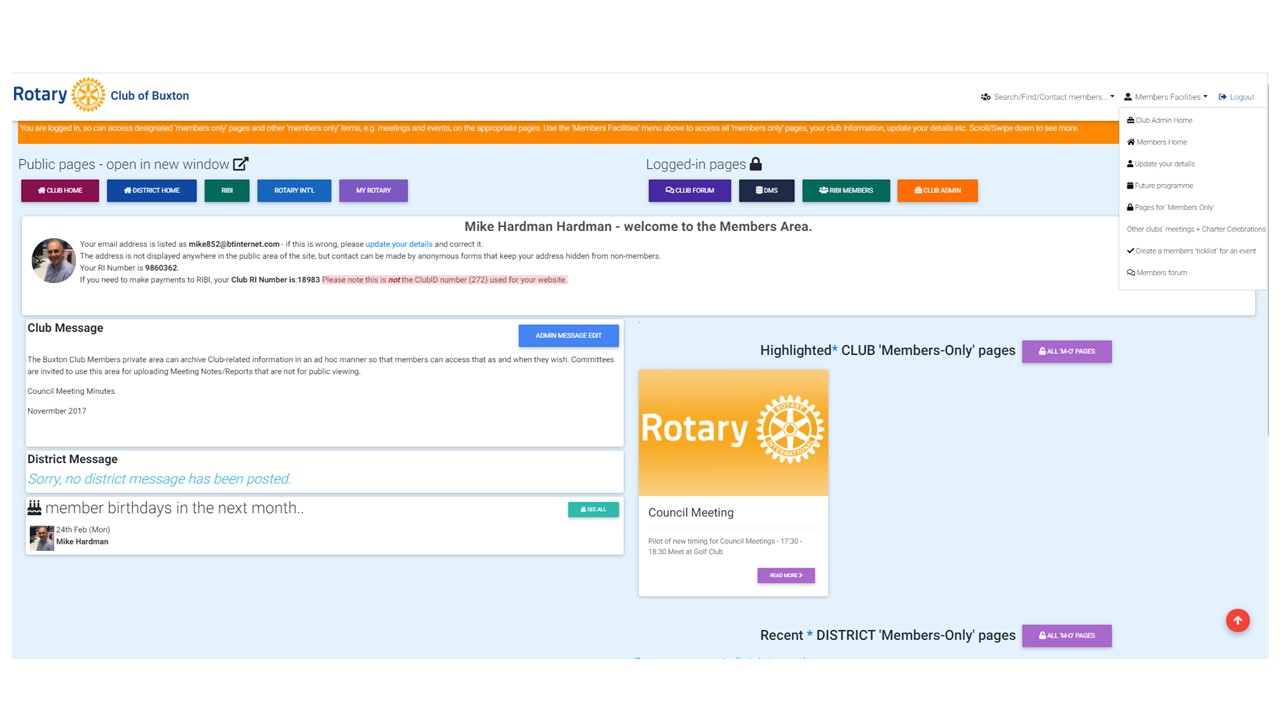
Task: Click the RI Number 9860362 text
Action: click(x=161, y=268)
